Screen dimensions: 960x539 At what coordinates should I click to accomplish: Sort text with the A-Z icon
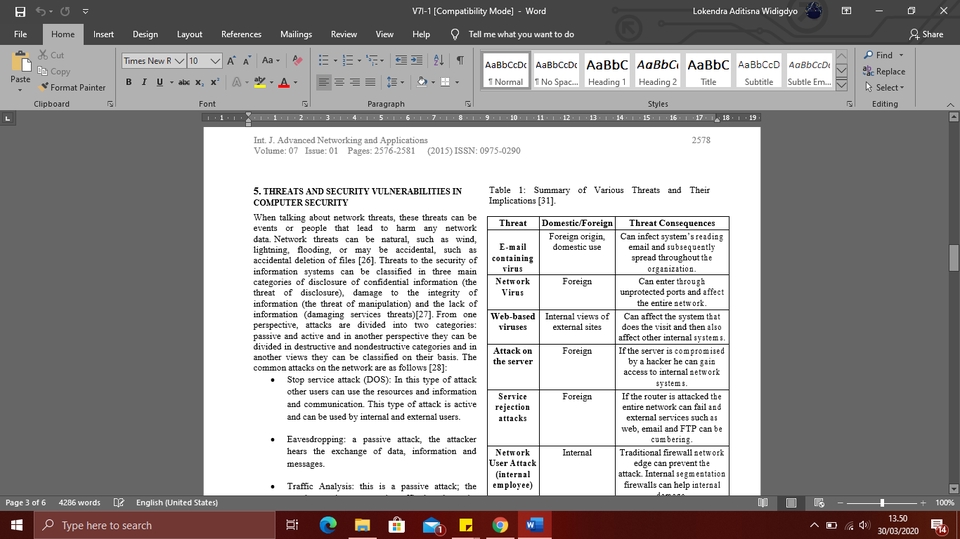pyautogui.click(x=438, y=60)
